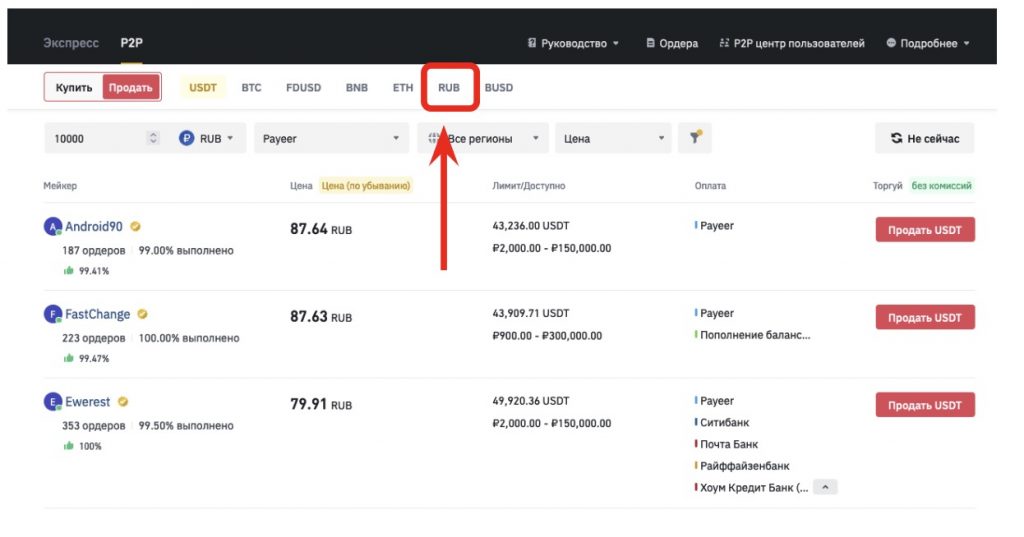
Task: Open the Все регионы dropdown
Action: (483, 138)
